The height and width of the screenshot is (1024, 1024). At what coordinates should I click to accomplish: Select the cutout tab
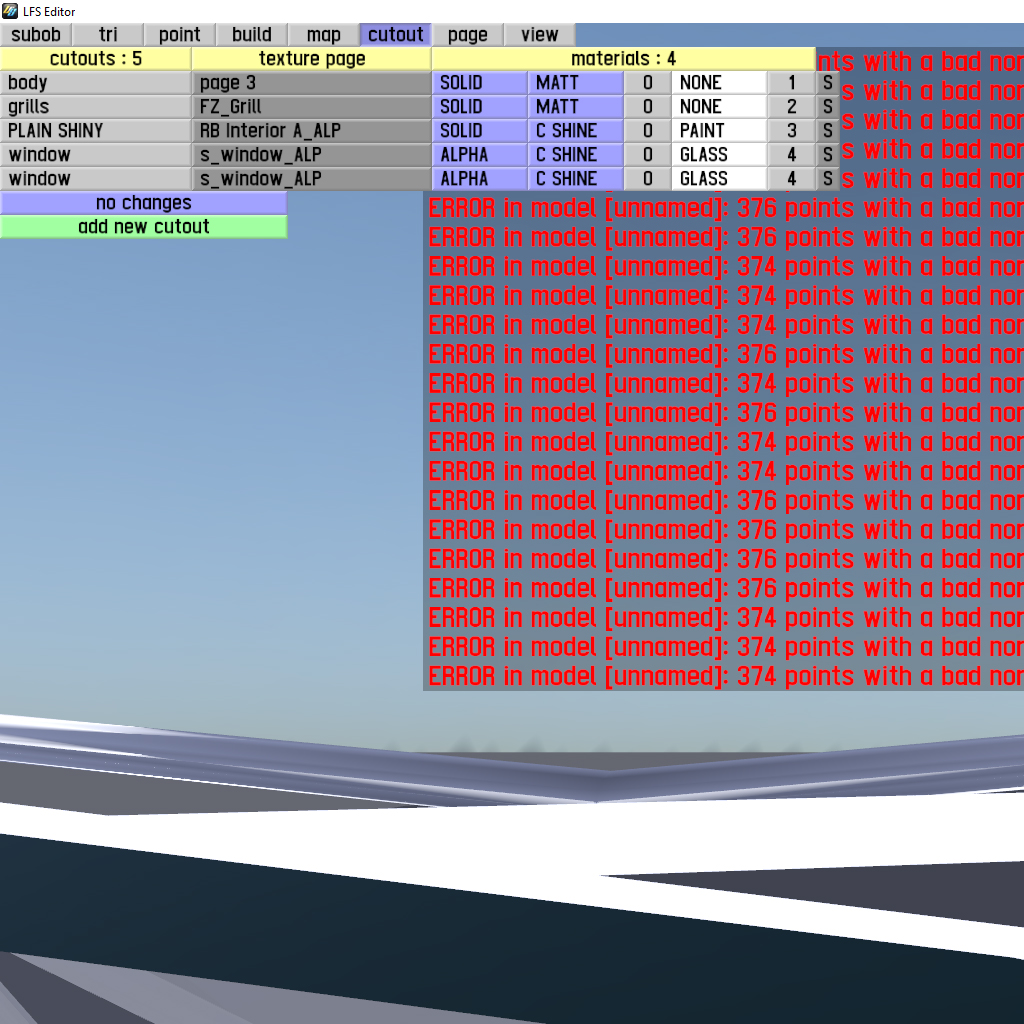point(395,35)
